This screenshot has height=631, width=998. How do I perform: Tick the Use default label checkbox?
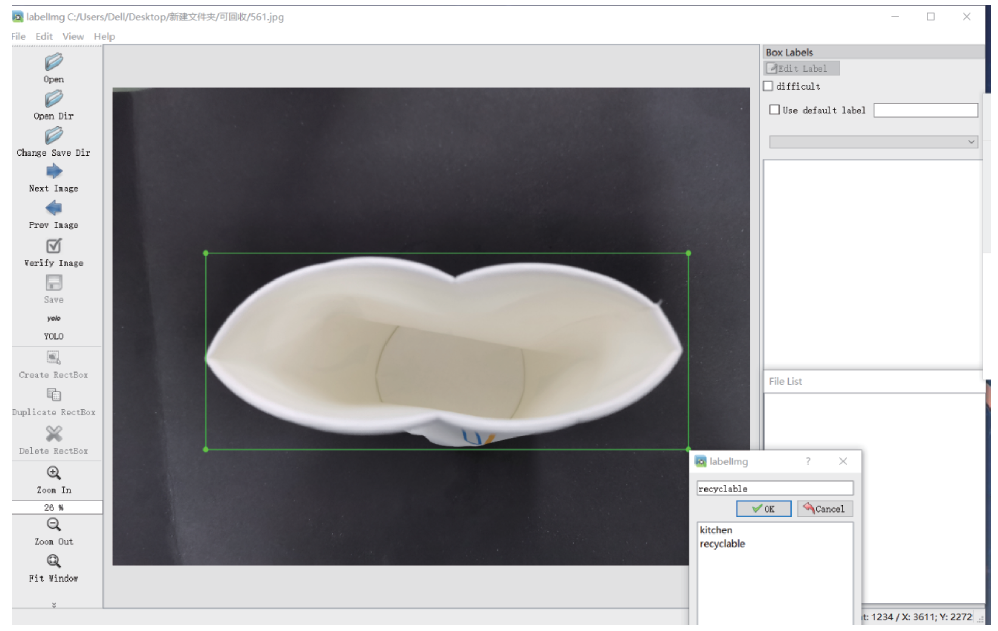pos(774,110)
